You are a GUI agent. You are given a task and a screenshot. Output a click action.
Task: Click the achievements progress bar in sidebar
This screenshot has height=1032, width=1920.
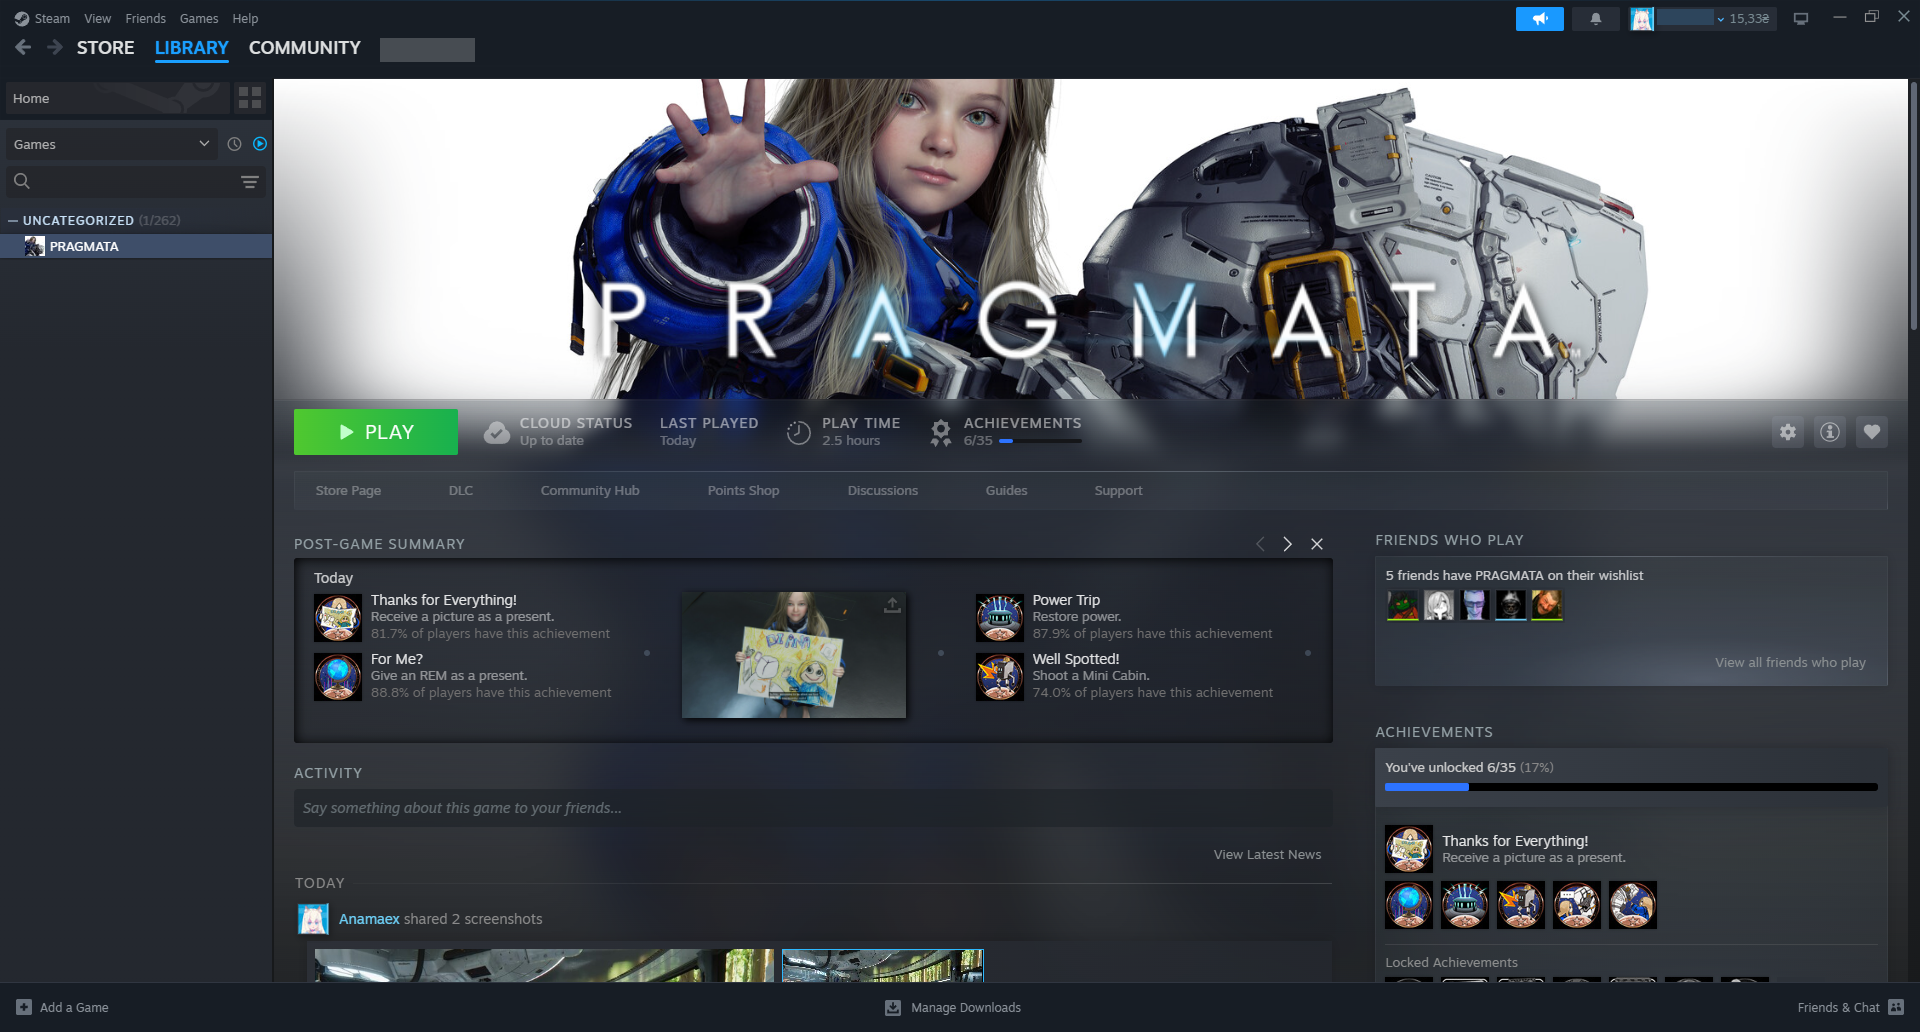coord(1631,787)
